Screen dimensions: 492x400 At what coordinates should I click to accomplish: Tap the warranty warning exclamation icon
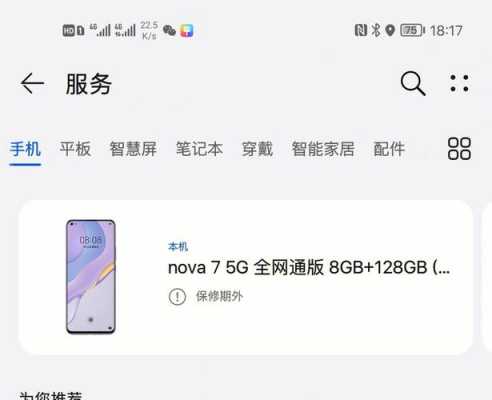click(x=177, y=296)
